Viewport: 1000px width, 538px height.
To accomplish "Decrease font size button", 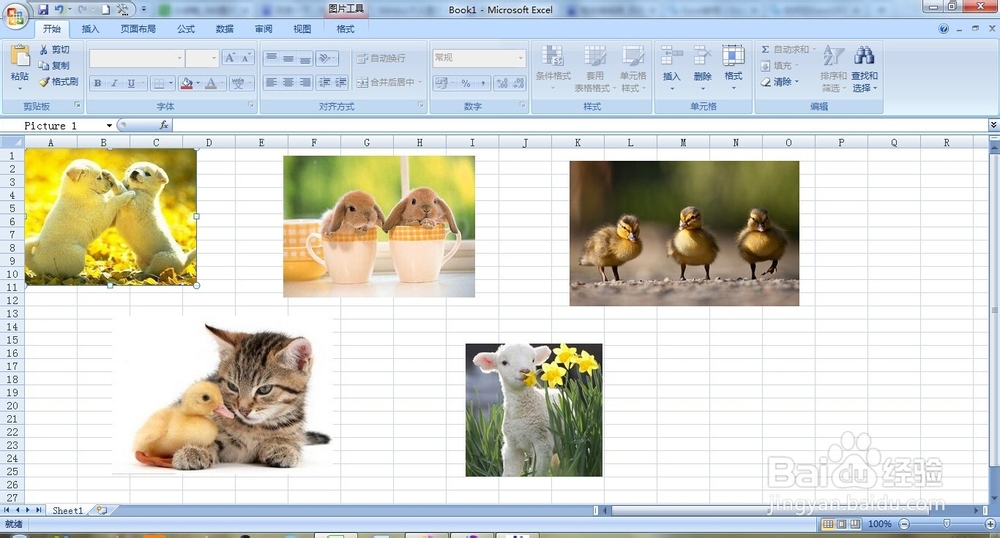I will point(246,58).
